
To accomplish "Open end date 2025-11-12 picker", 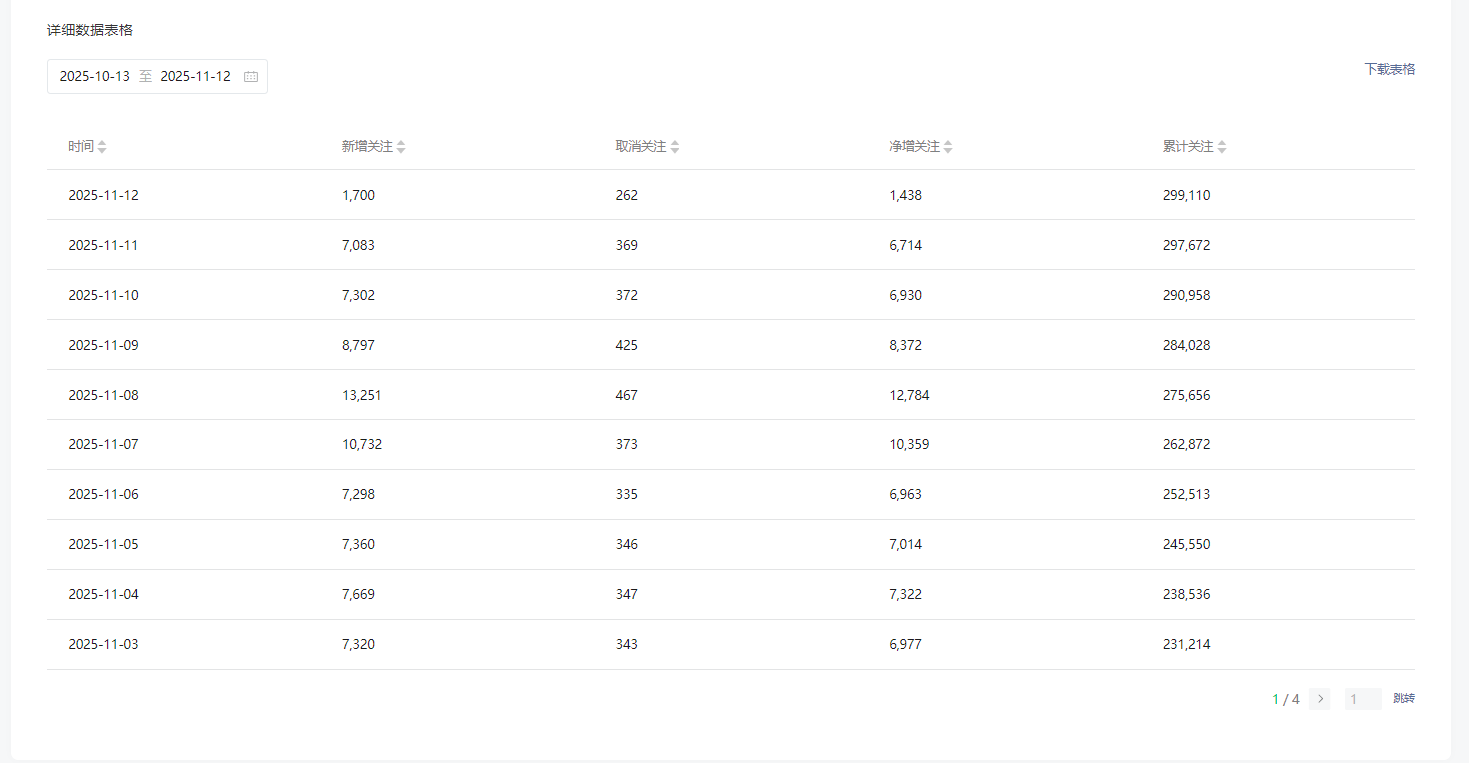I will pyautogui.click(x=195, y=77).
